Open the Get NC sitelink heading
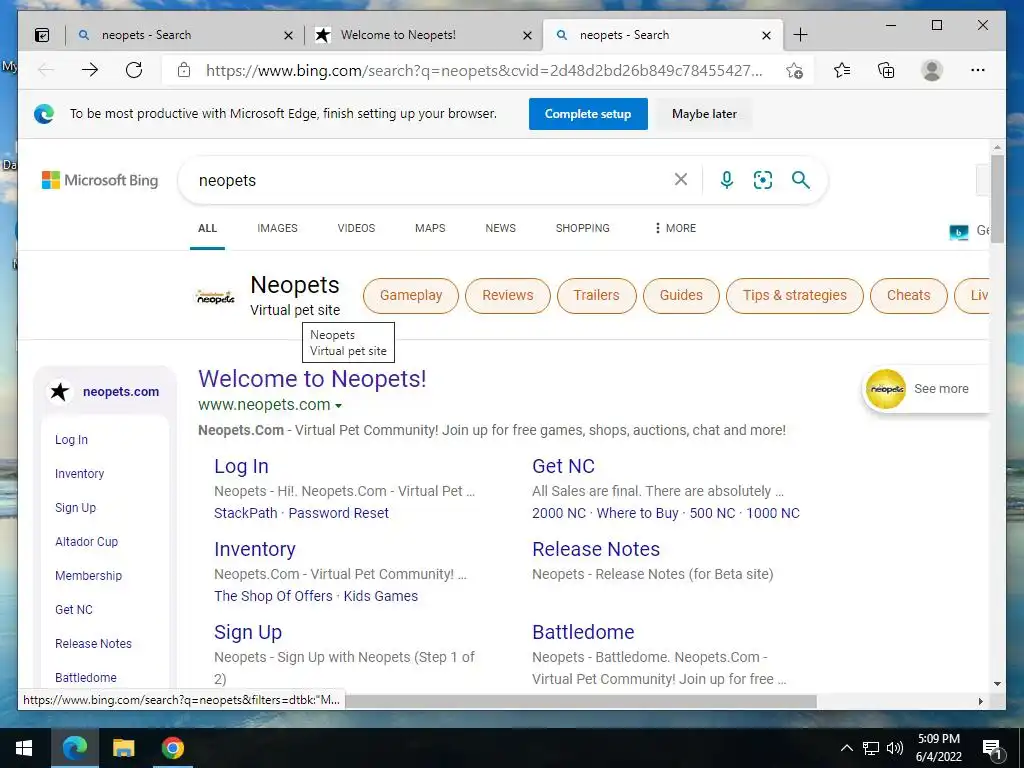Viewport: 1024px width, 768px height. pos(564,466)
